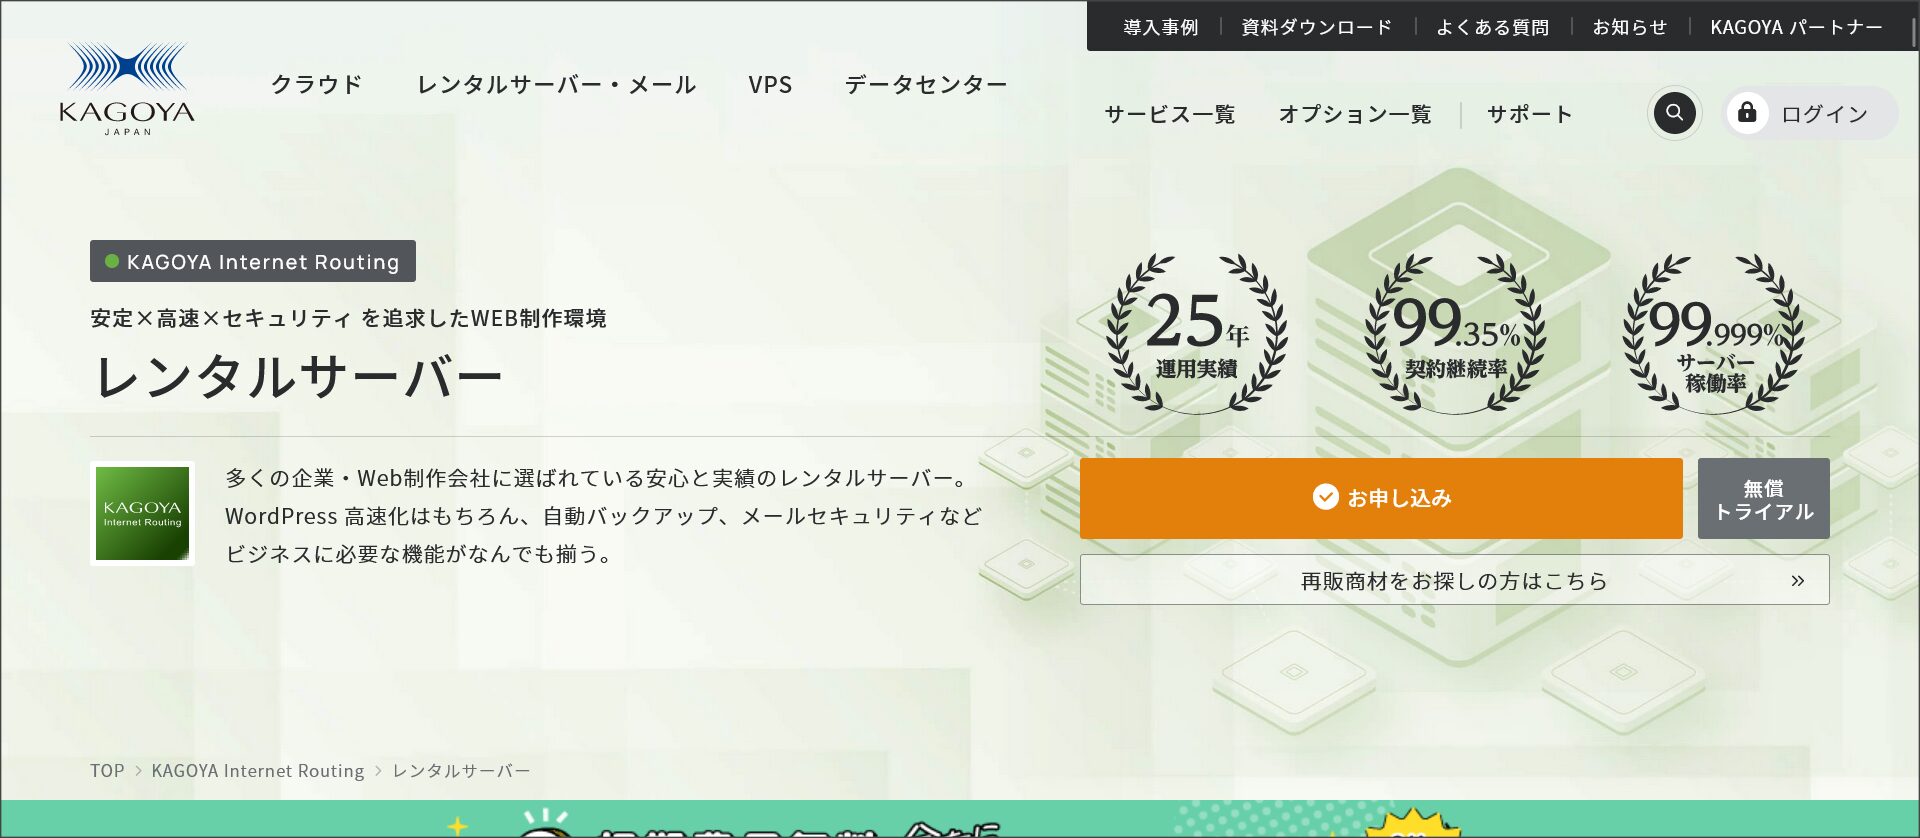Go to サービス一覧

[x=1169, y=114]
